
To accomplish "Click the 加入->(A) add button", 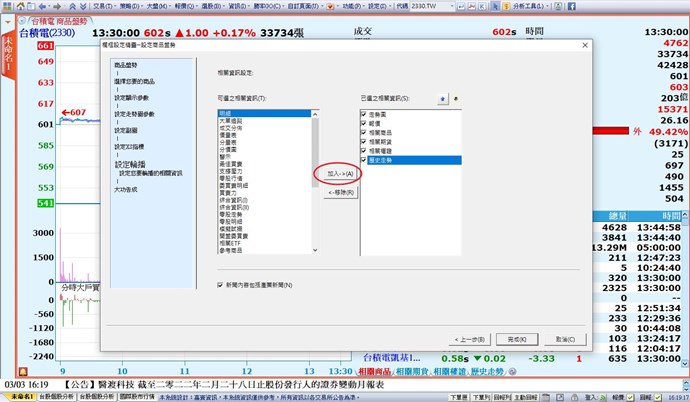I will pyautogui.click(x=337, y=174).
